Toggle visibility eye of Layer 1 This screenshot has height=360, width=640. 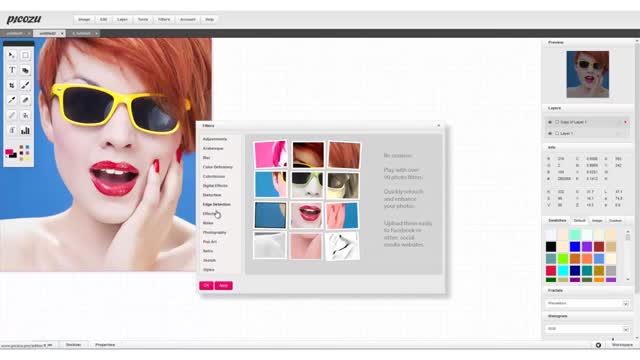click(x=550, y=133)
